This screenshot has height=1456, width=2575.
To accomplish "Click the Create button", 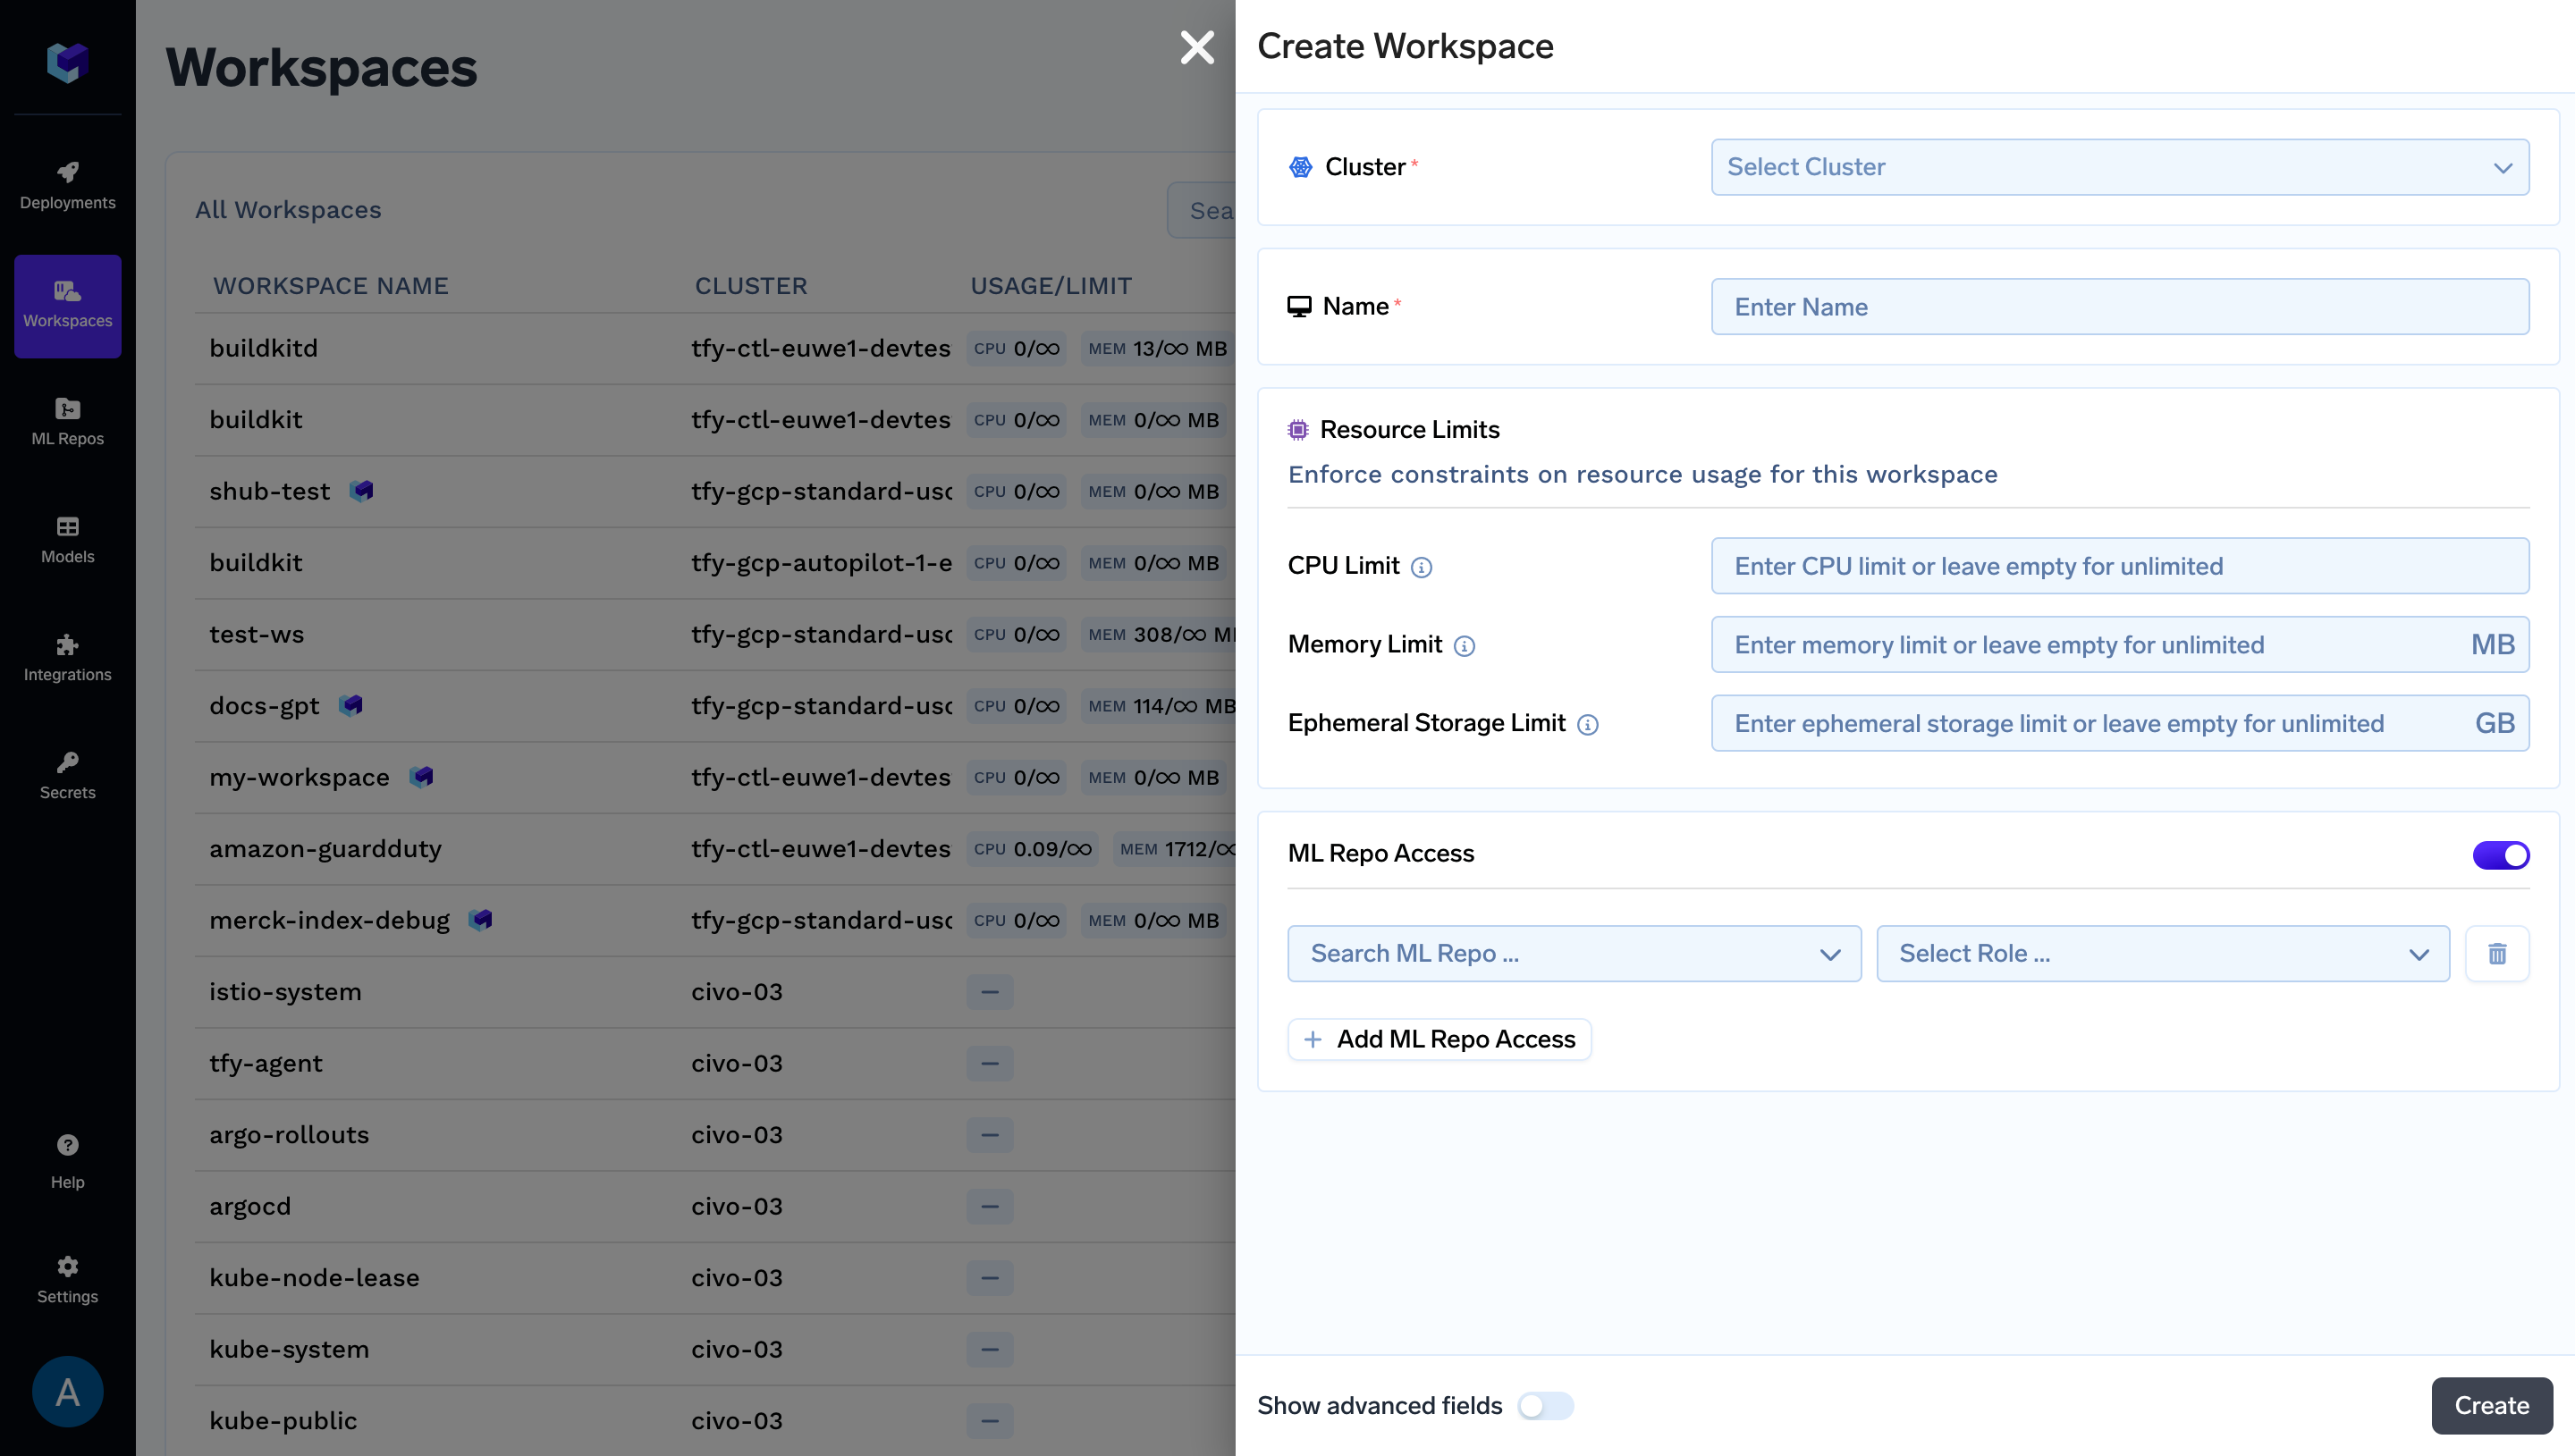I will 2491,1406.
